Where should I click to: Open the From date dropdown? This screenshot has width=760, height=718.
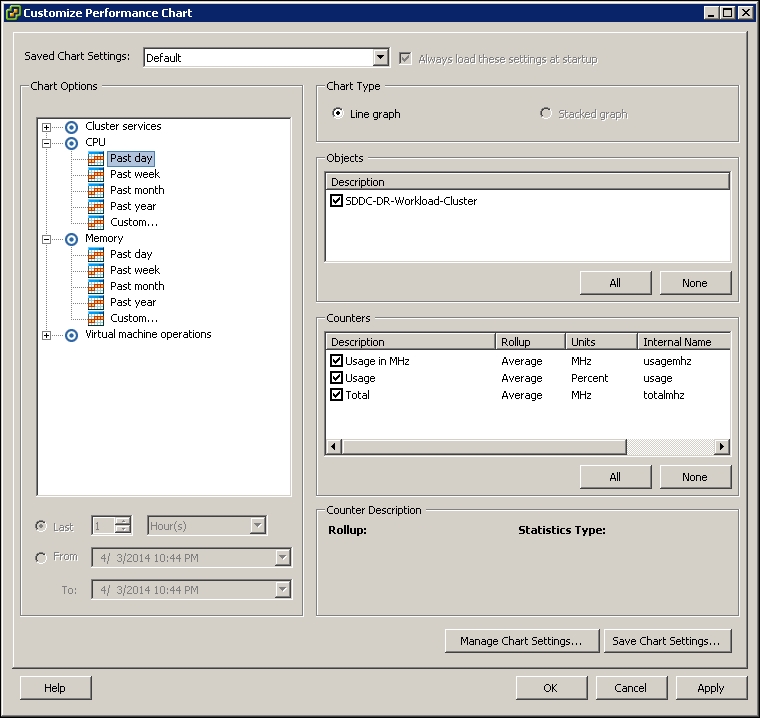283,558
